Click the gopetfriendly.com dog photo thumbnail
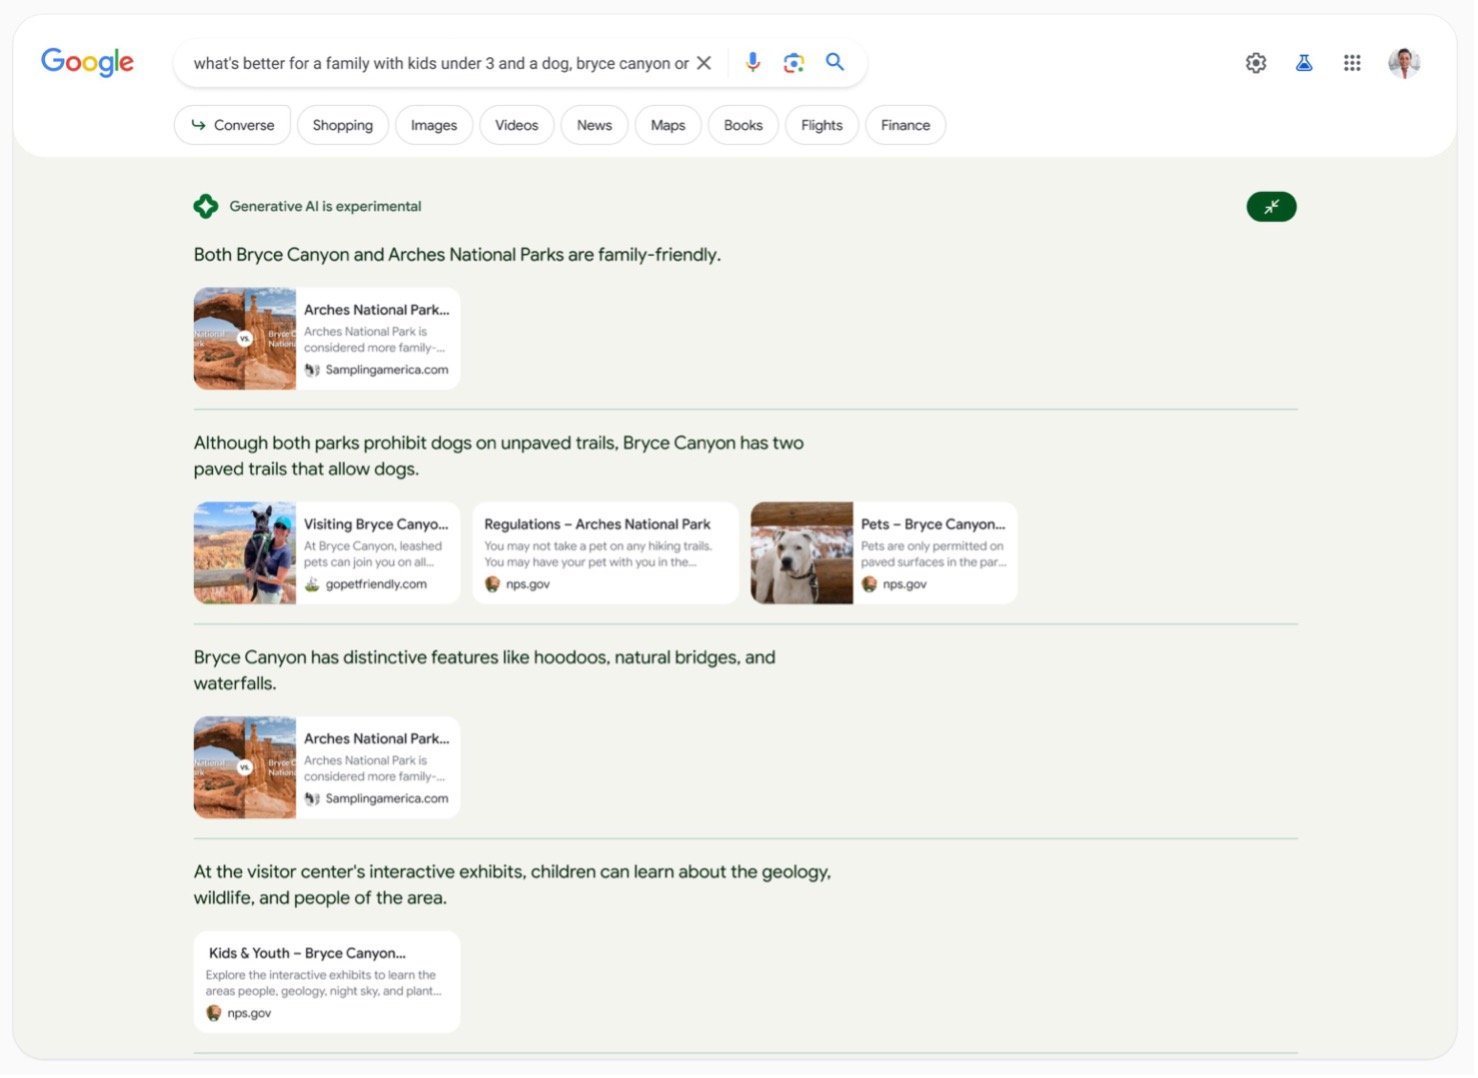This screenshot has width=1478, height=1078. pos(244,552)
